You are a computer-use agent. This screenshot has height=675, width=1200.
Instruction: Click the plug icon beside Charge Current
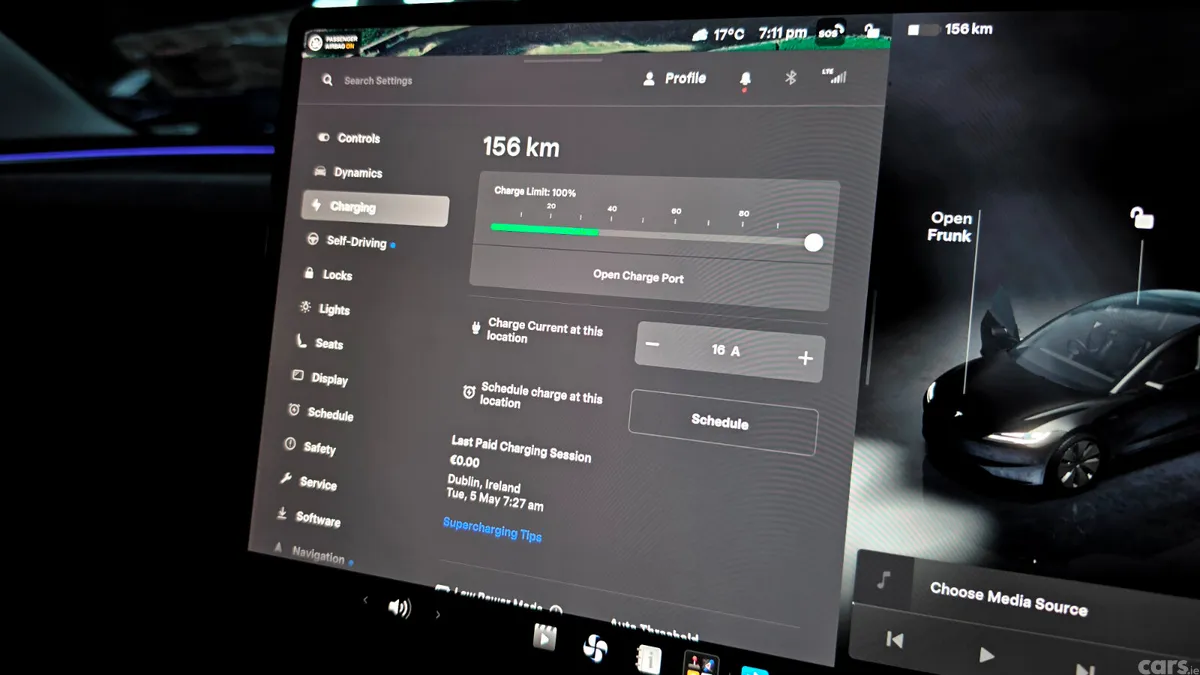click(x=475, y=327)
